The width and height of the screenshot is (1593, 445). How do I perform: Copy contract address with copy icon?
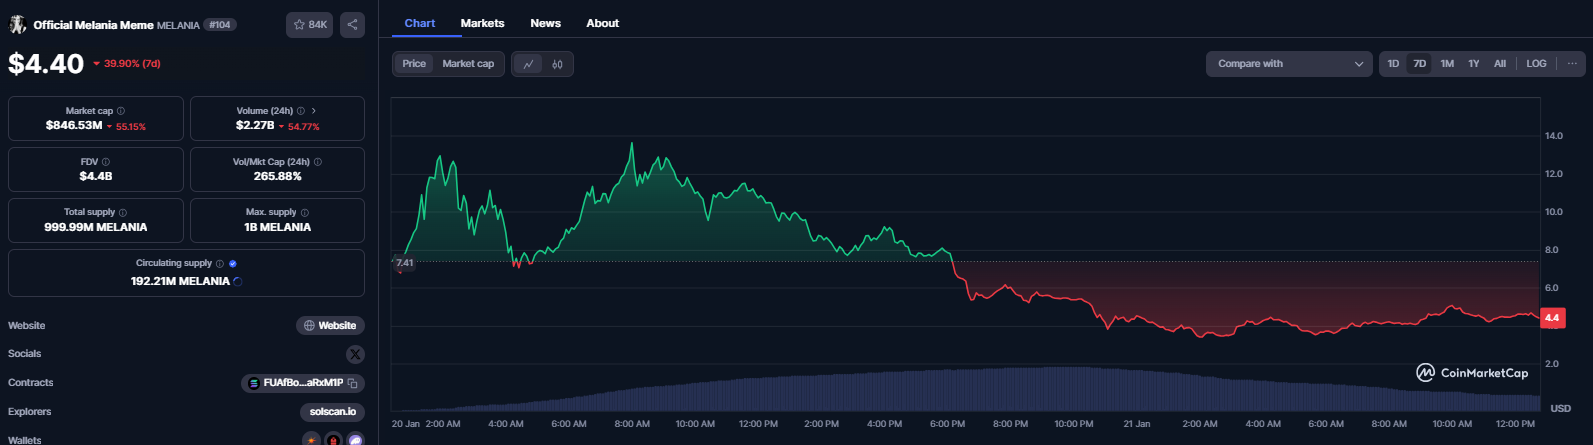tap(353, 383)
